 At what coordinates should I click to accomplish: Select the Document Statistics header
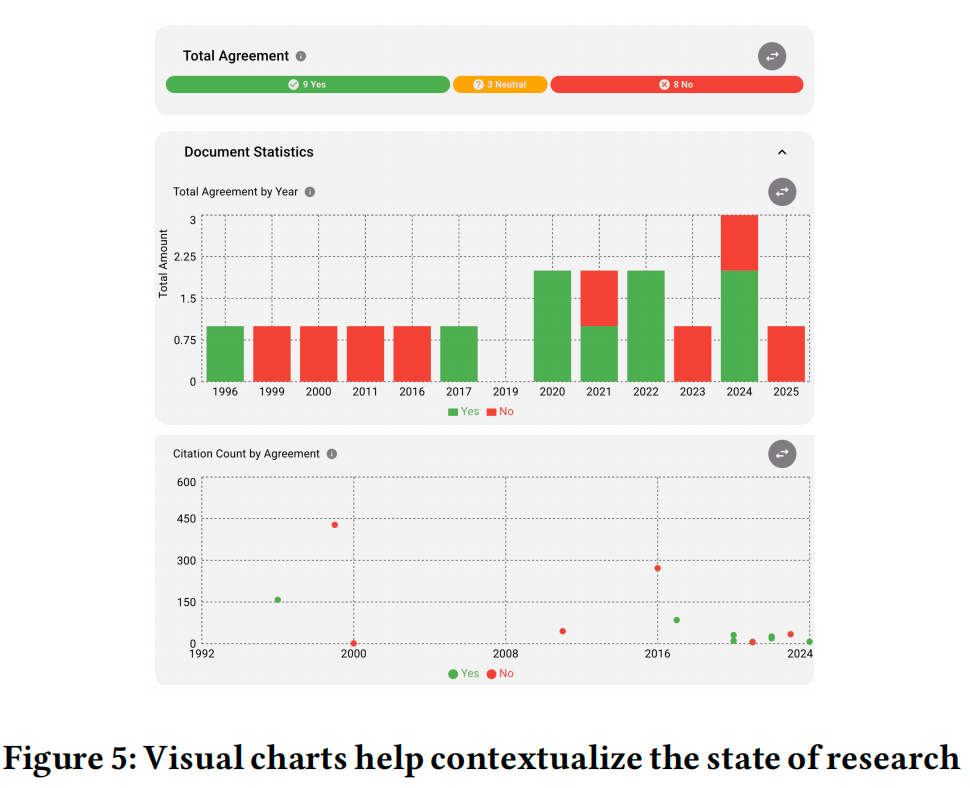coord(249,152)
